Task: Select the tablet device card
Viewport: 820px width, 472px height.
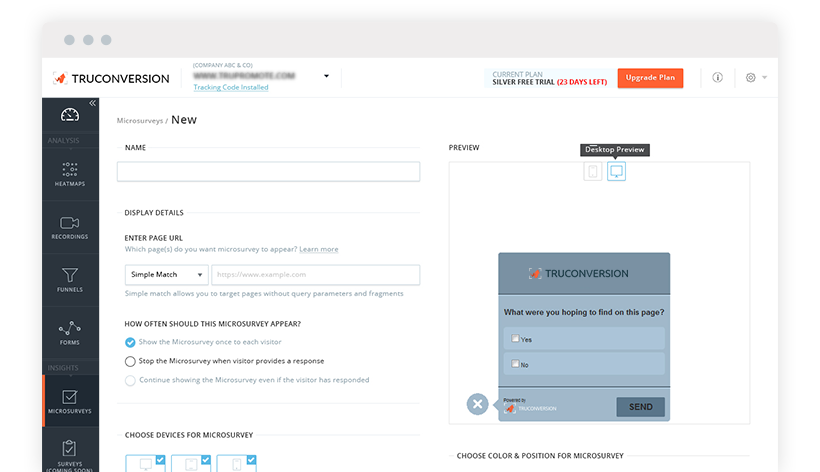Action: (x=191, y=464)
